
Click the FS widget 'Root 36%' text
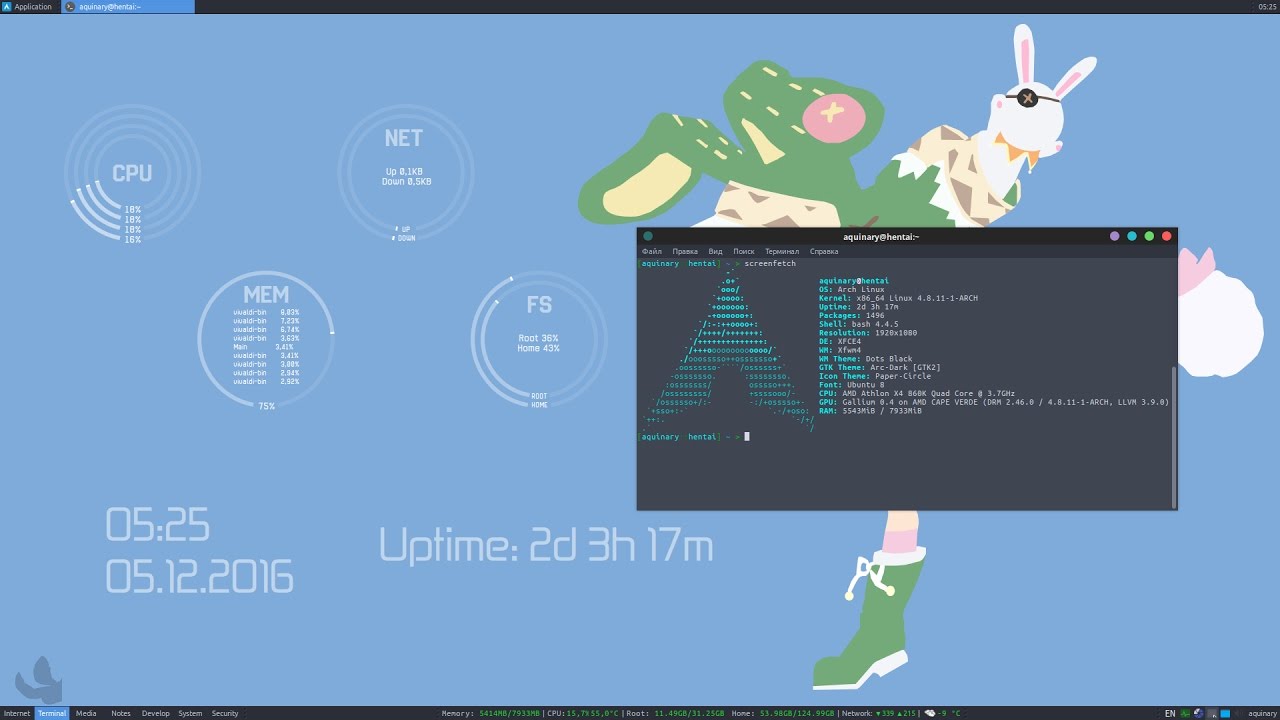[x=538, y=338]
